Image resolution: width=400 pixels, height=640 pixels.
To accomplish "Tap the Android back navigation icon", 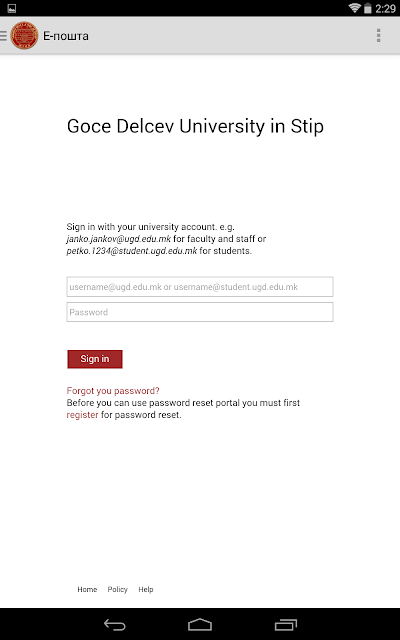I will 115,624.
